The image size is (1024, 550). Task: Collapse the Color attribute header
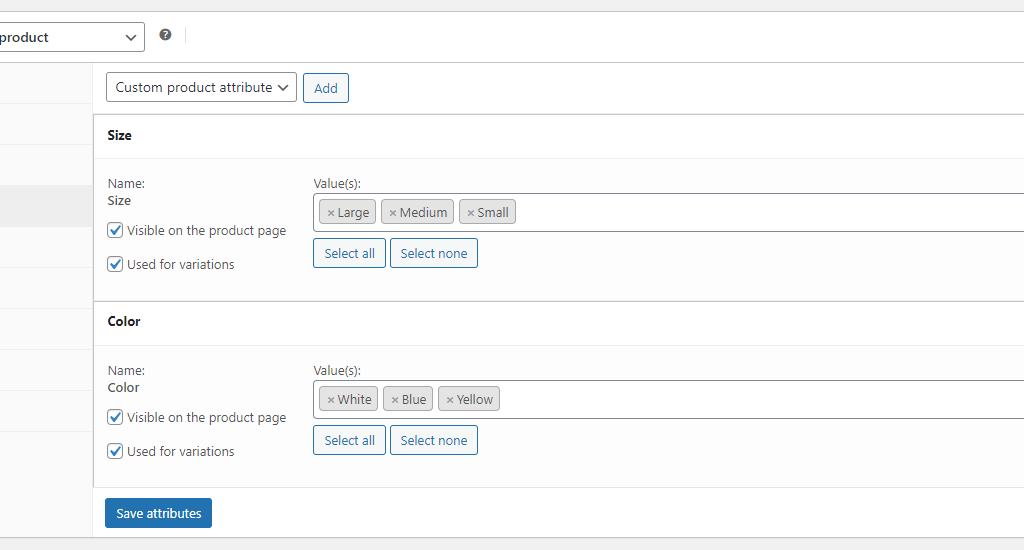point(558,322)
